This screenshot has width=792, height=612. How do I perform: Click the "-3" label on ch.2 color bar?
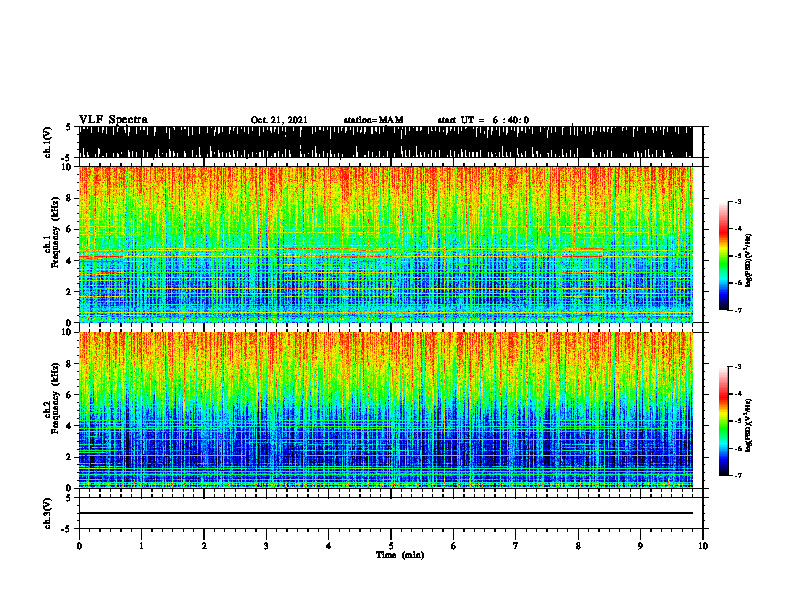pos(738,367)
